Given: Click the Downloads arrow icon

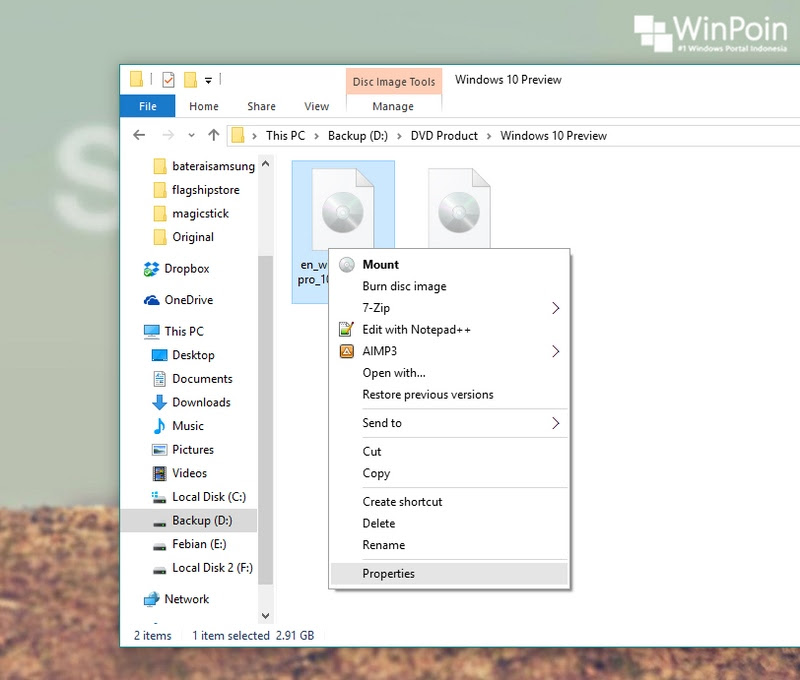Looking at the screenshot, I should pyautogui.click(x=160, y=402).
